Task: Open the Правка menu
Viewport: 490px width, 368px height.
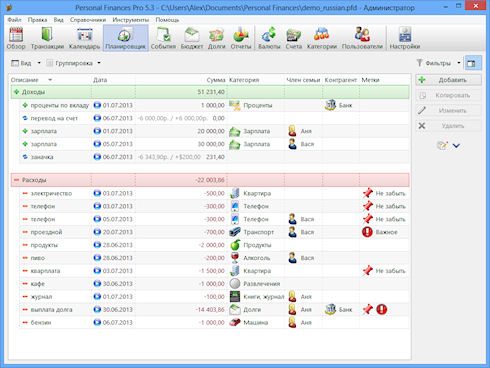Action: pos(37,20)
